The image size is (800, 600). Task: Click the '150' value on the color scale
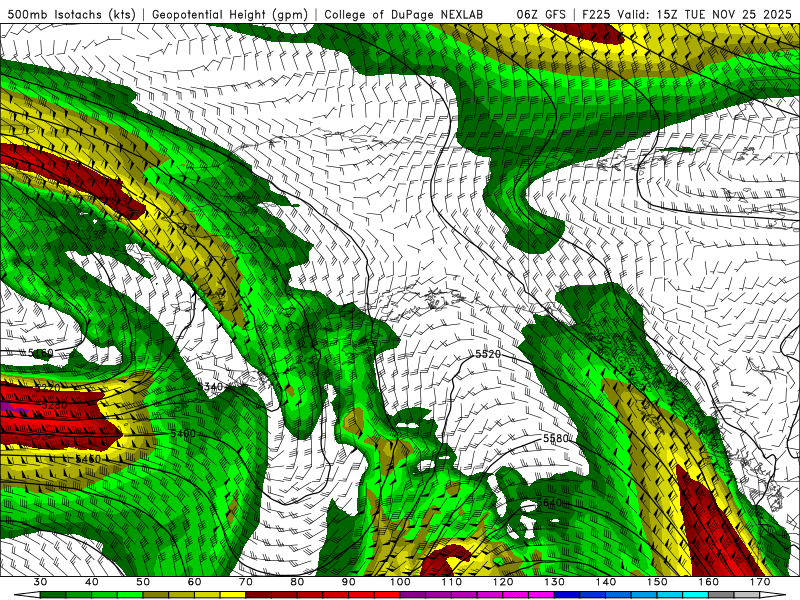[657, 582]
